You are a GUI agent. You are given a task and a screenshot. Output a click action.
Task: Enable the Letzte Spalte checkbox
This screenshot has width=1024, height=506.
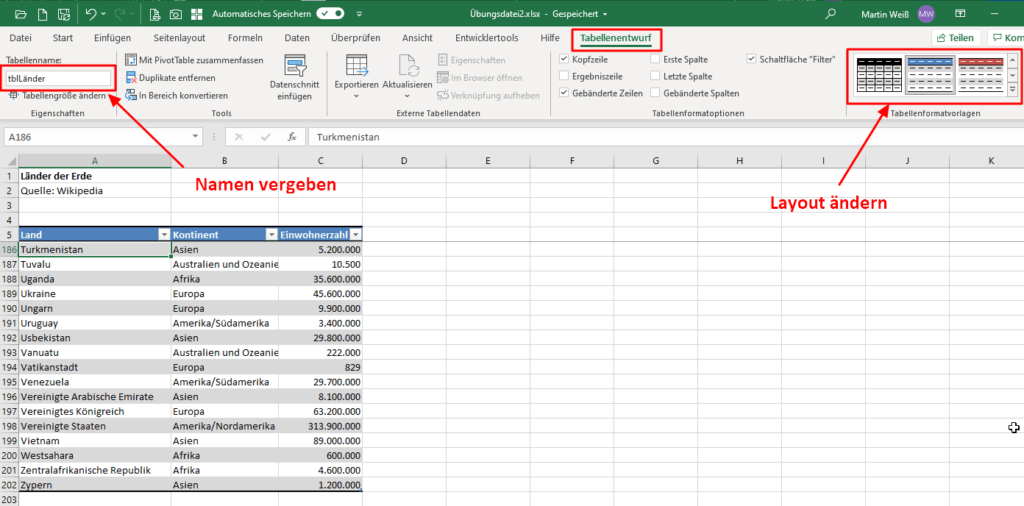(655, 76)
